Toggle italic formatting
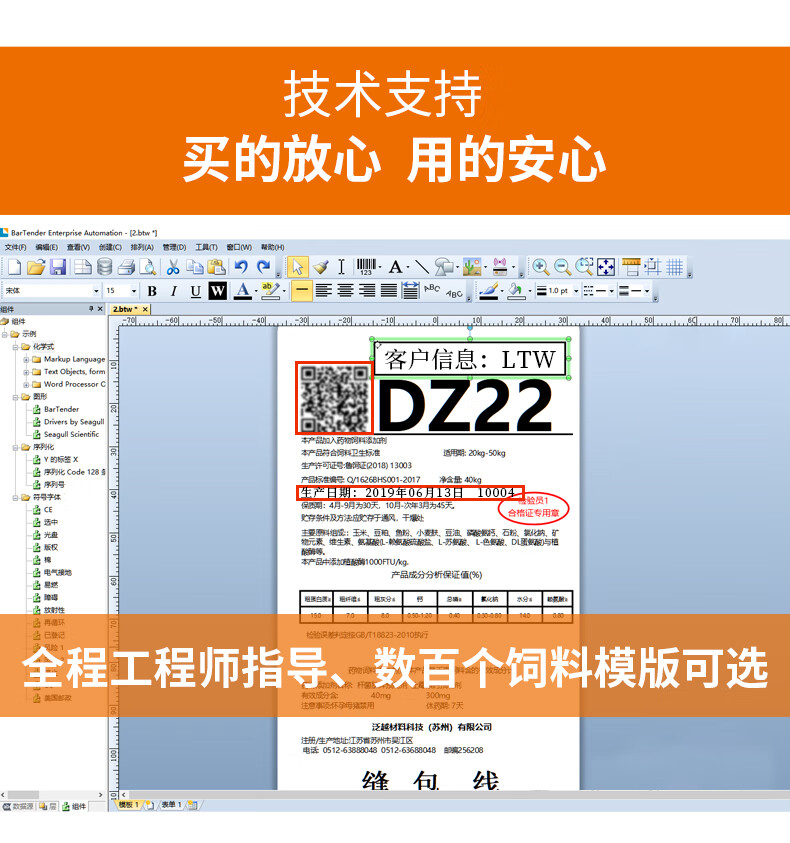 173,291
